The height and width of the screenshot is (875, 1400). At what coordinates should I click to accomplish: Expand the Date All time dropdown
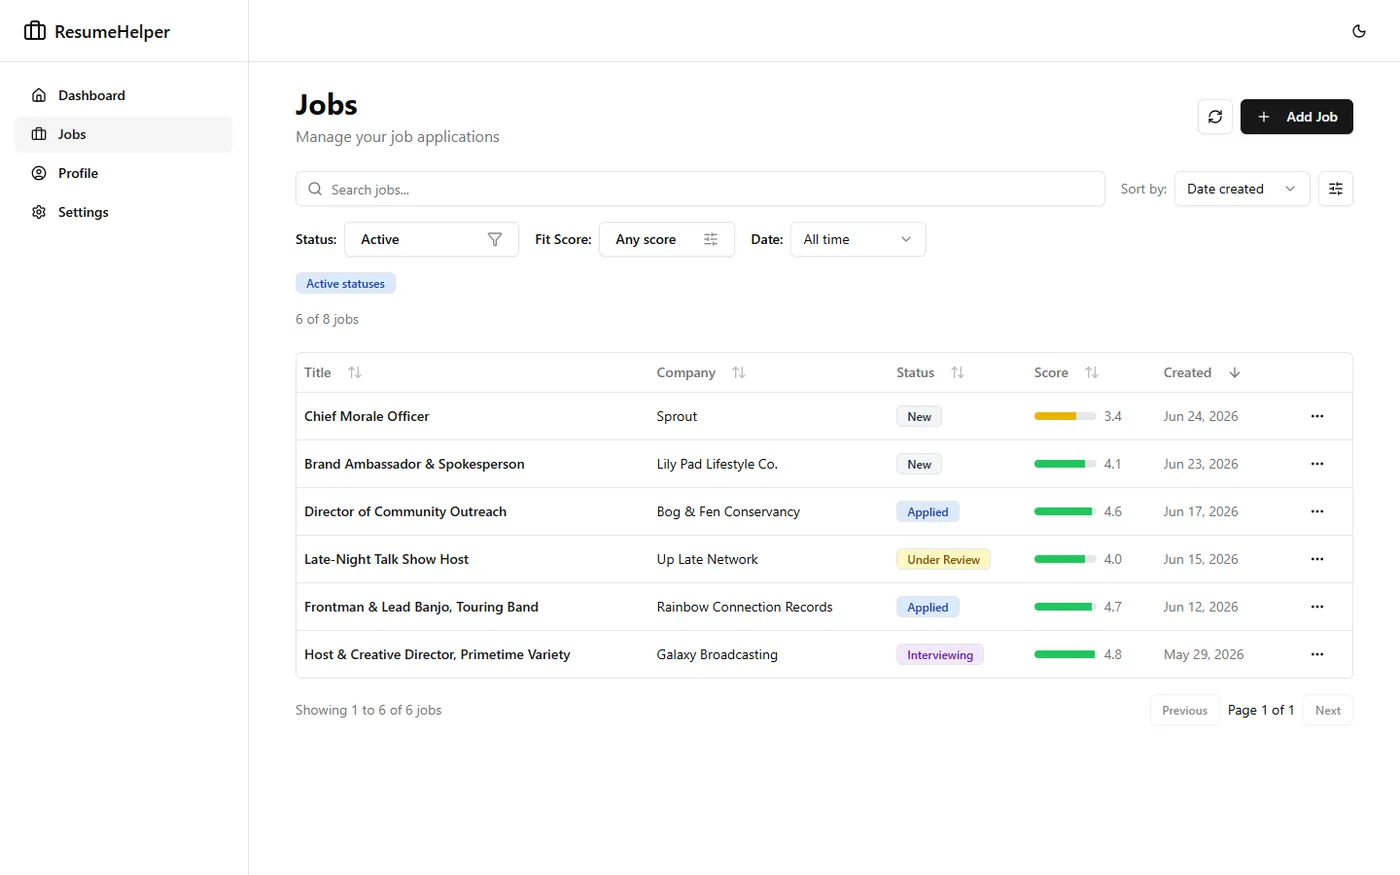(858, 239)
